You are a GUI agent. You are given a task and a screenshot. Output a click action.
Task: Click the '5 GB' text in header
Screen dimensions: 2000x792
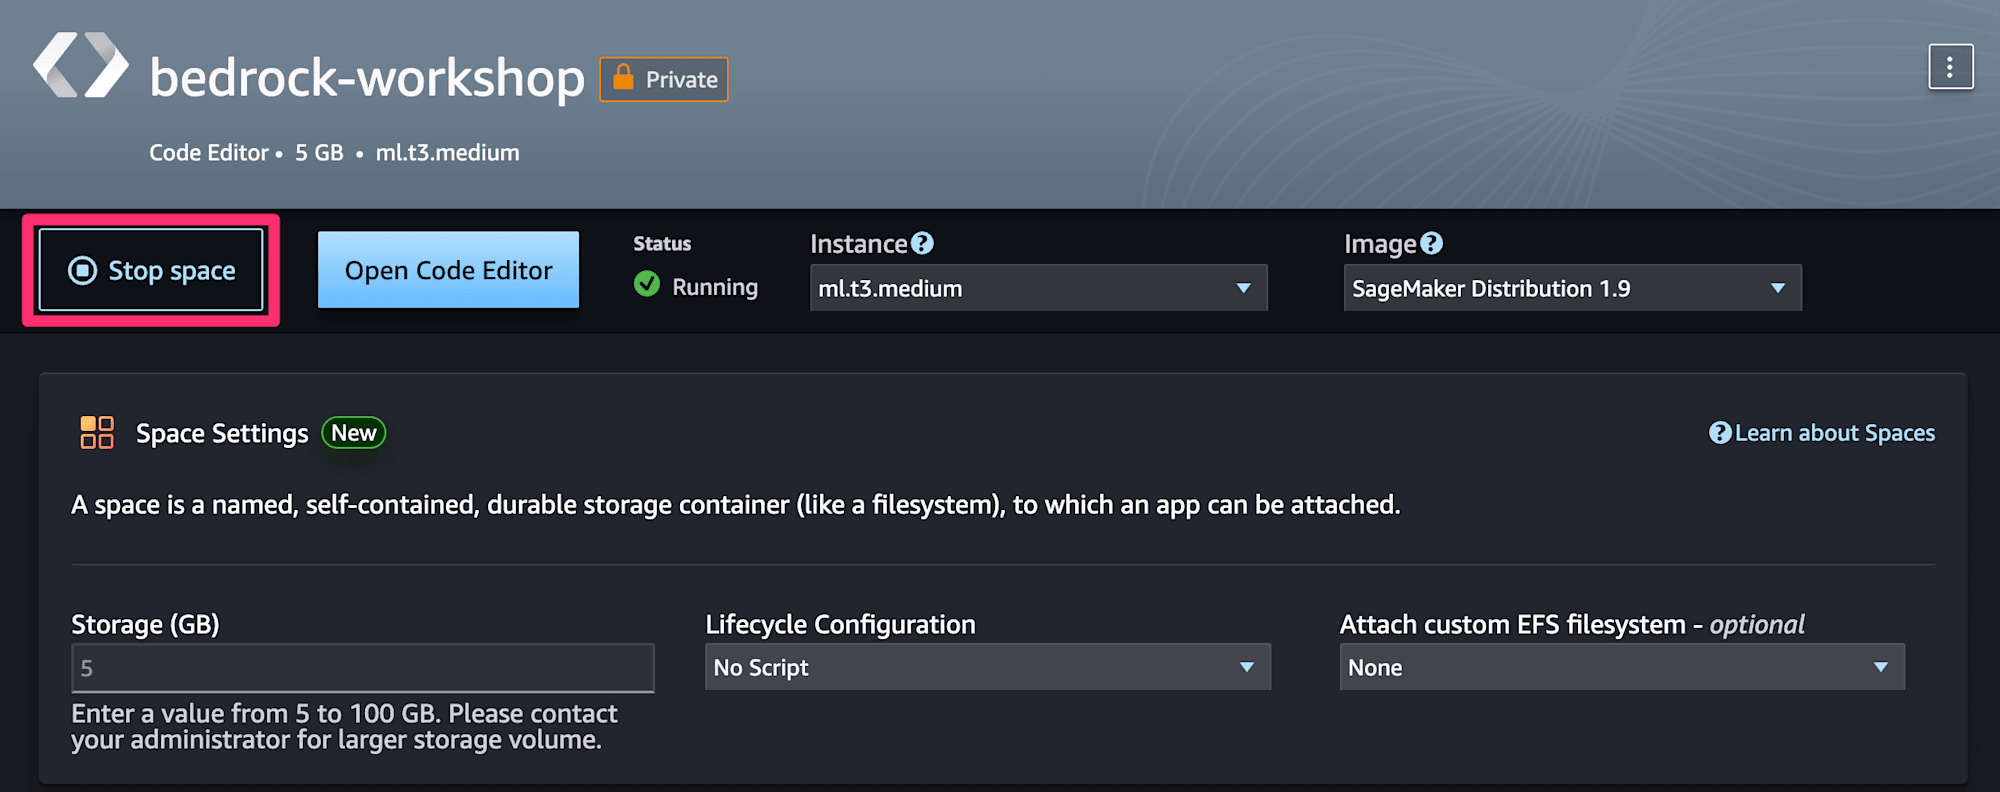[x=319, y=153]
